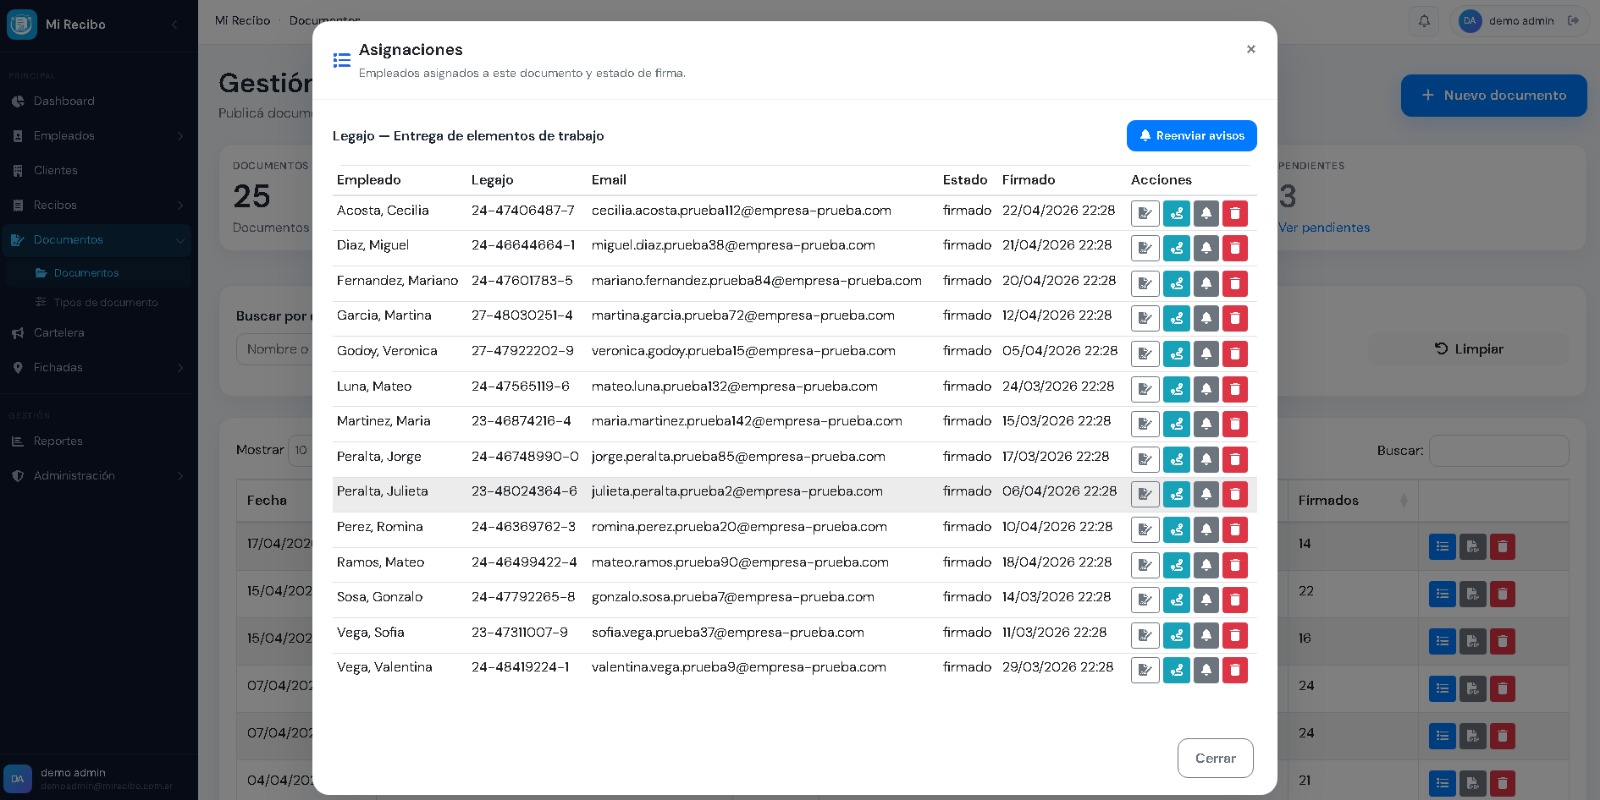Select employee name Ramos, Mateo
1600x800 pixels.
click(380, 562)
